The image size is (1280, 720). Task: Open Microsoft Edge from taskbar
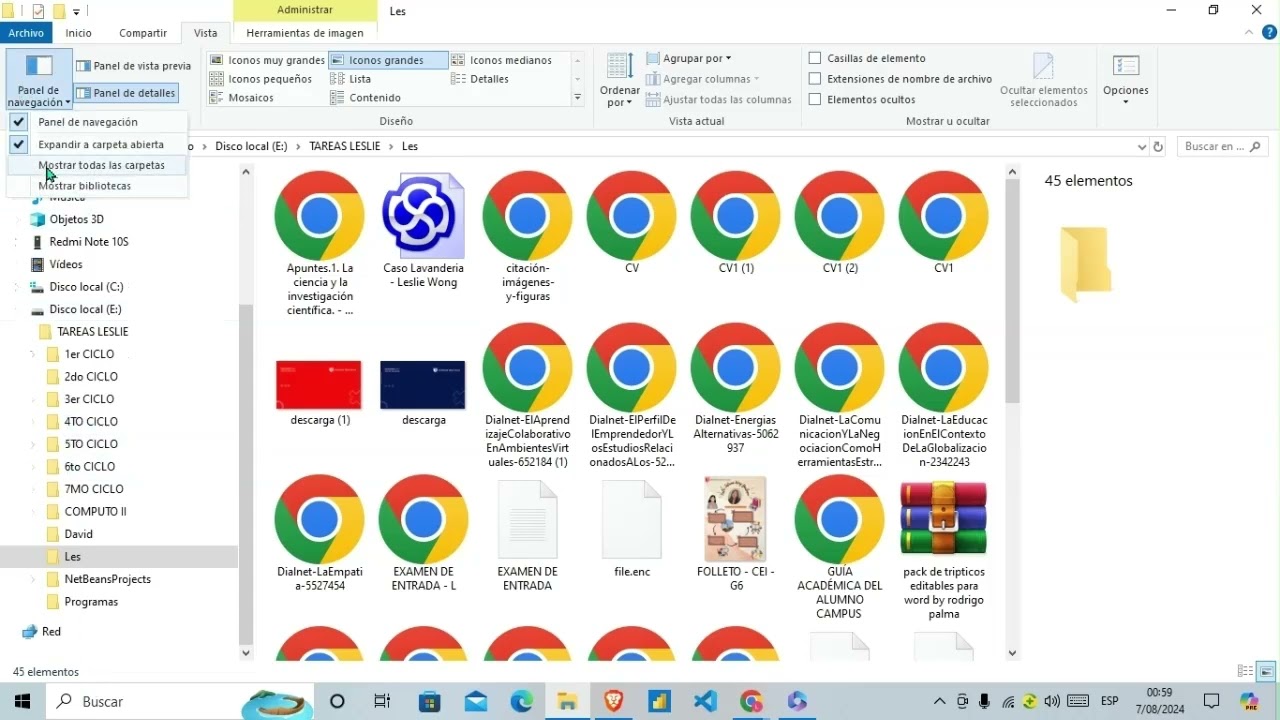pos(522,701)
